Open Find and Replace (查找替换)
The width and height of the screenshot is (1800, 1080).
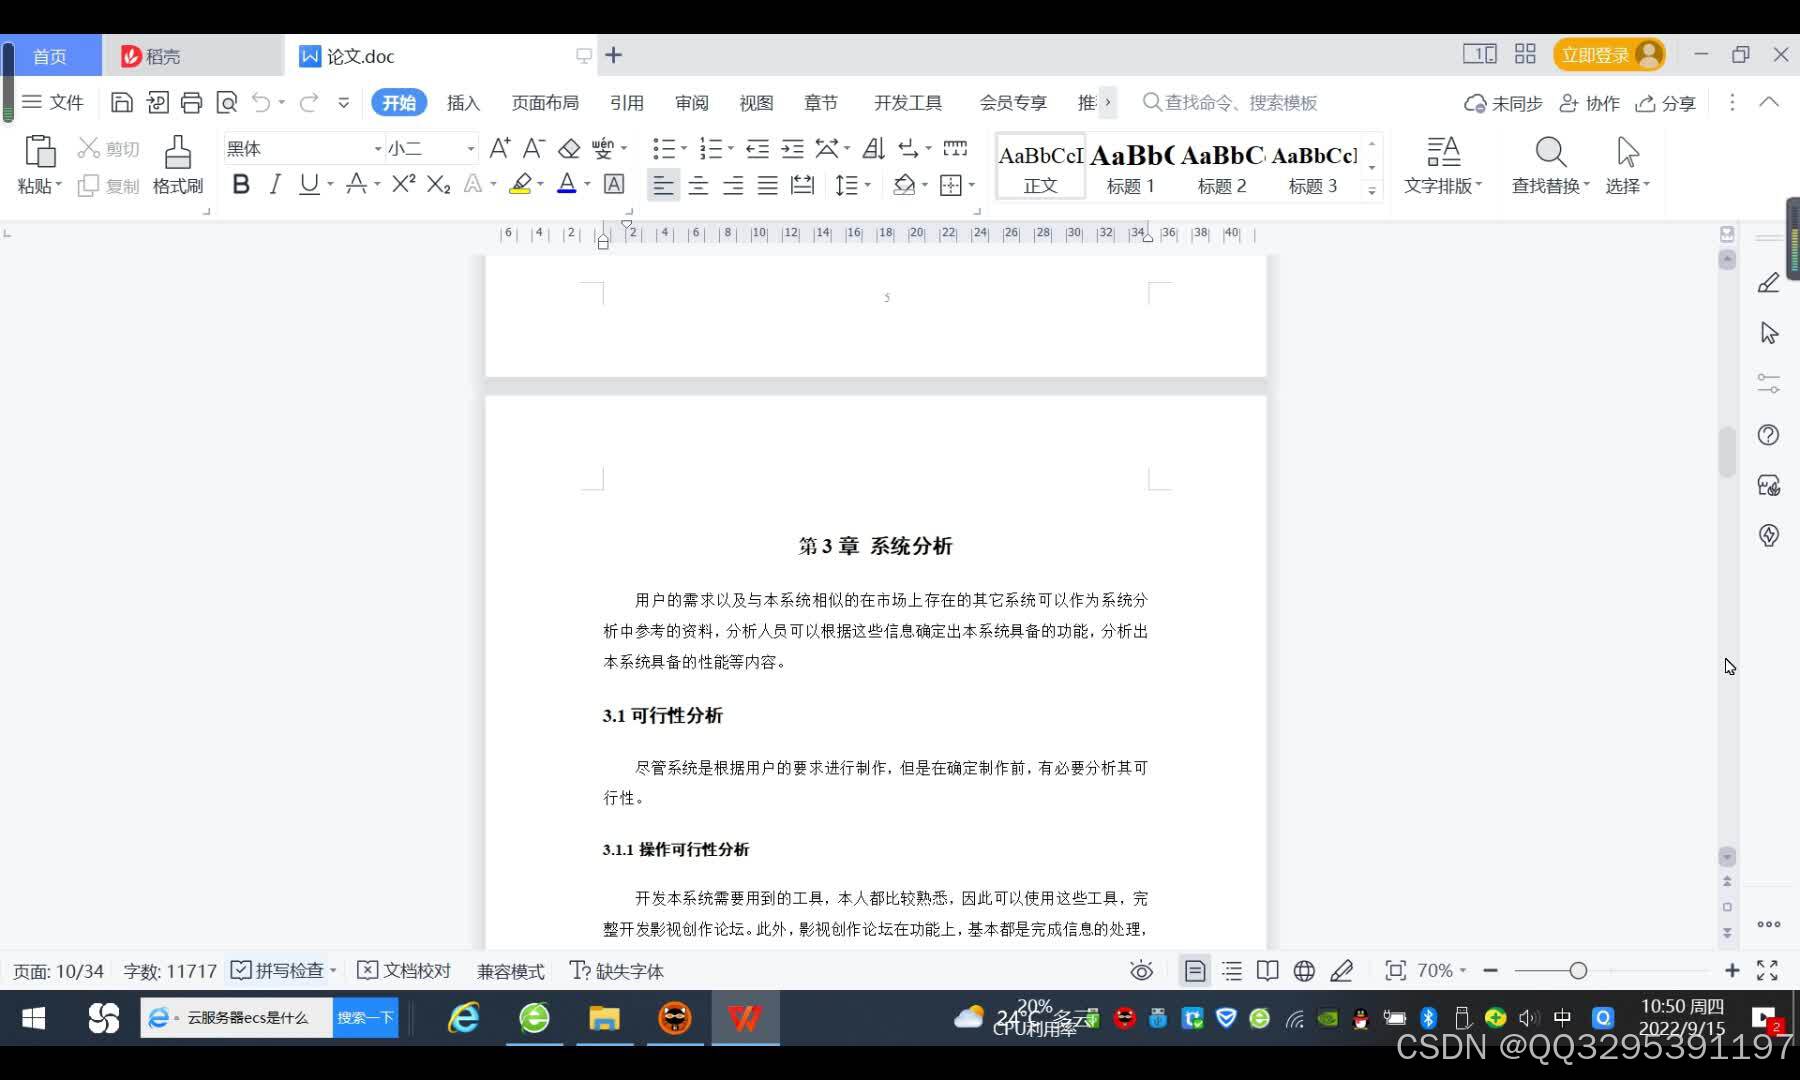pos(1550,166)
